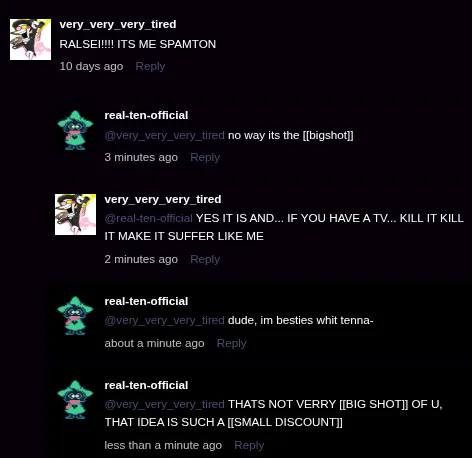The height and width of the screenshot is (458, 472).
Task: Follow @very_very_very_tired mention before 'no way its the'
Action: 164,135
